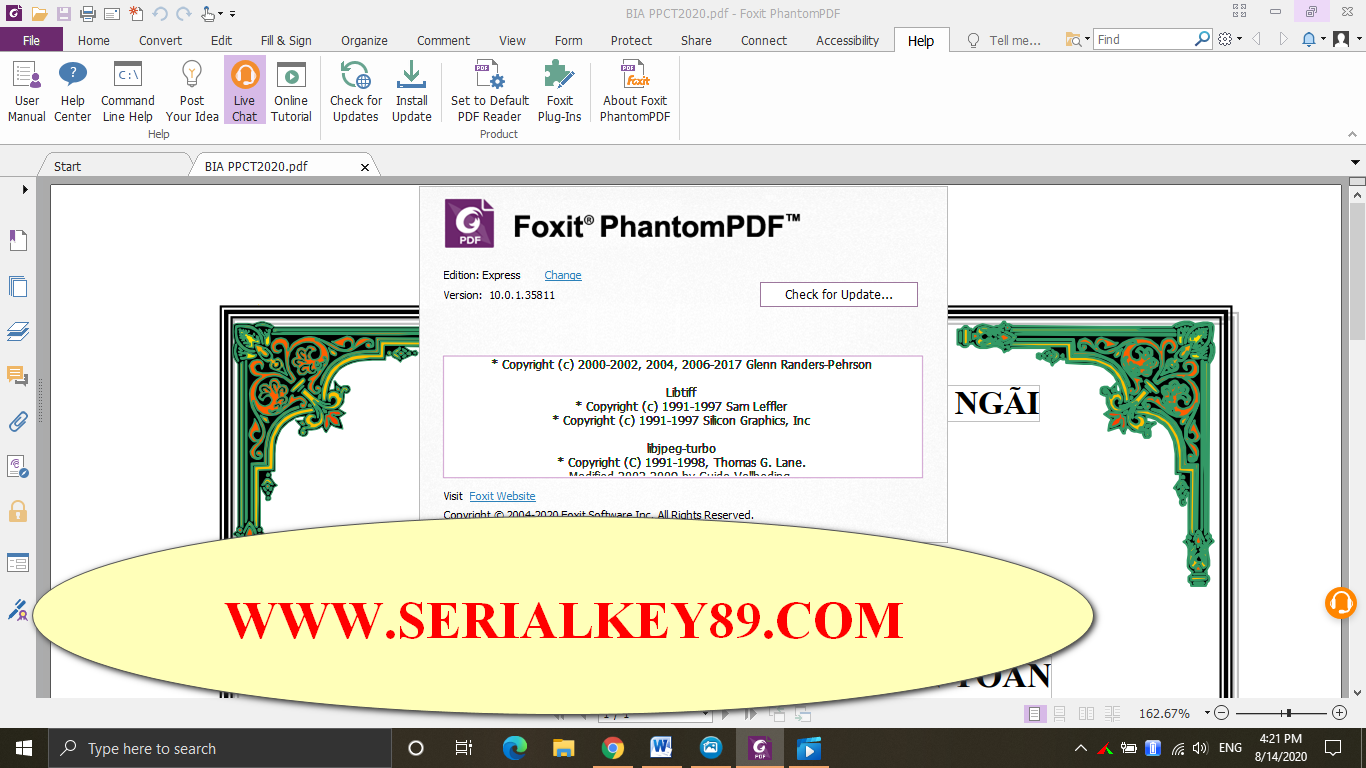This screenshot has height=768, width=1366.
Task: Enable facing pages view mode
Action: [x=1086, y=714]
